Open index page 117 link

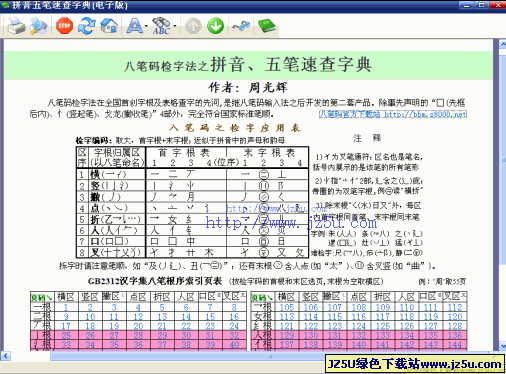[383, 317]
